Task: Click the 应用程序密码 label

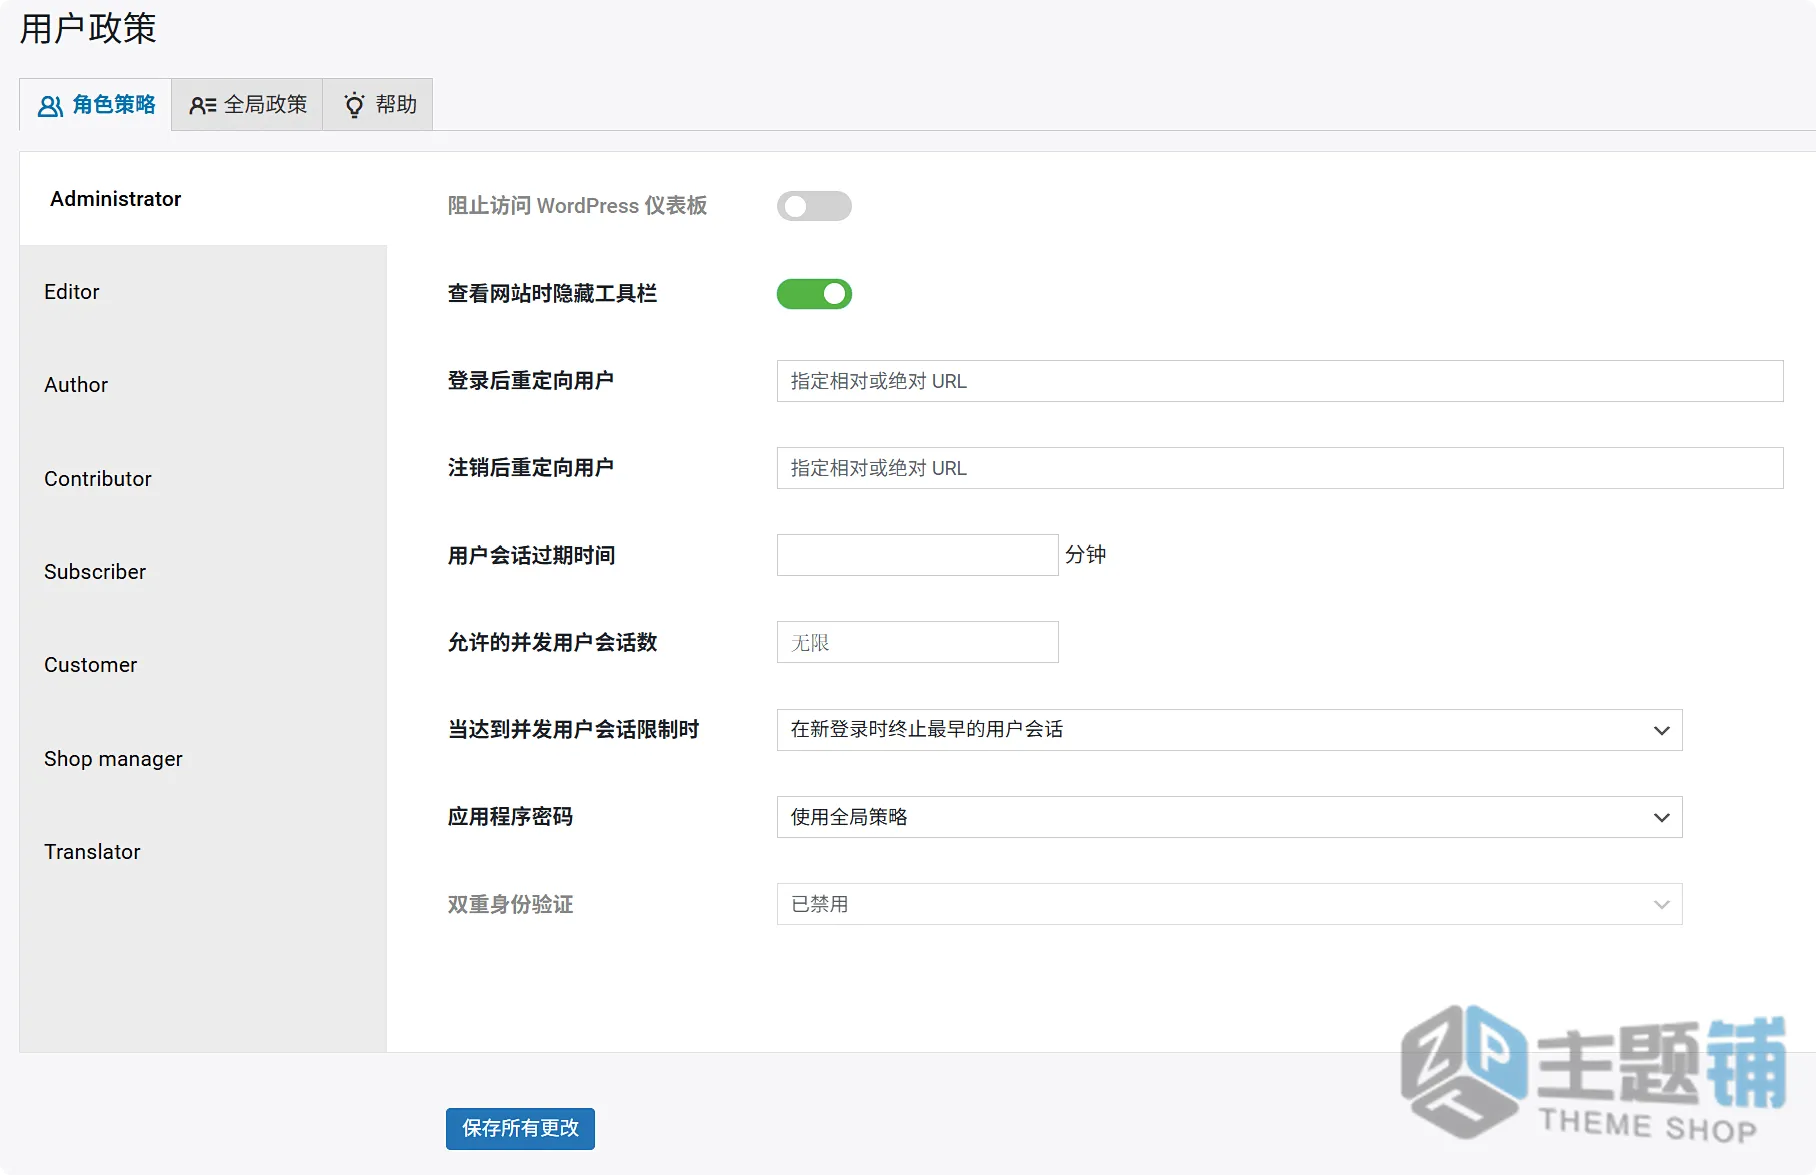Action: 510,817
